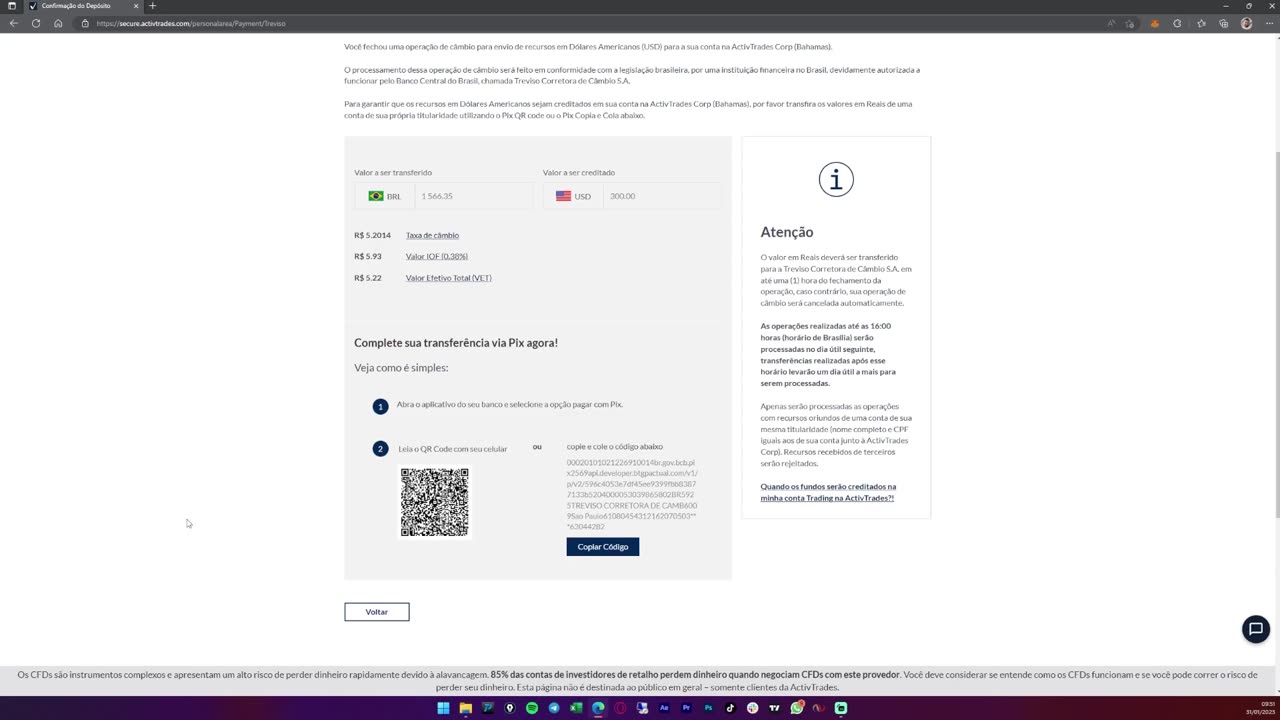Open Photoshop from the taskbar
The width and height of the screenshot is (1280, 720).
[708, 708]
